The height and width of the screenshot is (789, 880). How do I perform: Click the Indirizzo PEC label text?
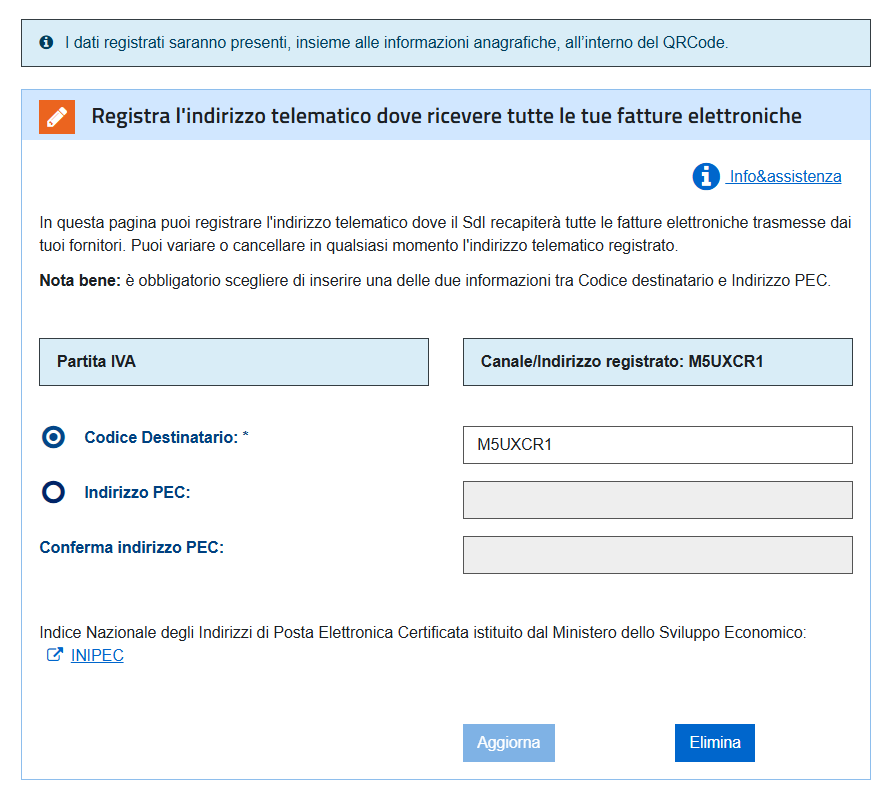[x=137, y=492]
